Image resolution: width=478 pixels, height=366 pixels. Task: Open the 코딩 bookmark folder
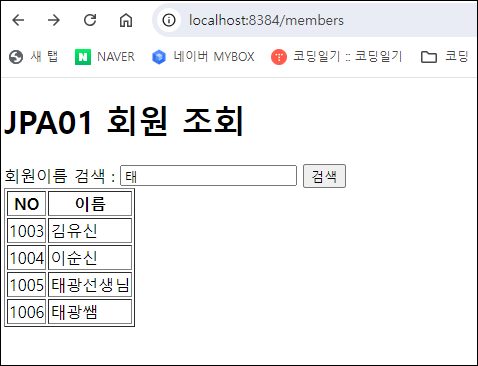(x=444, y=56)
